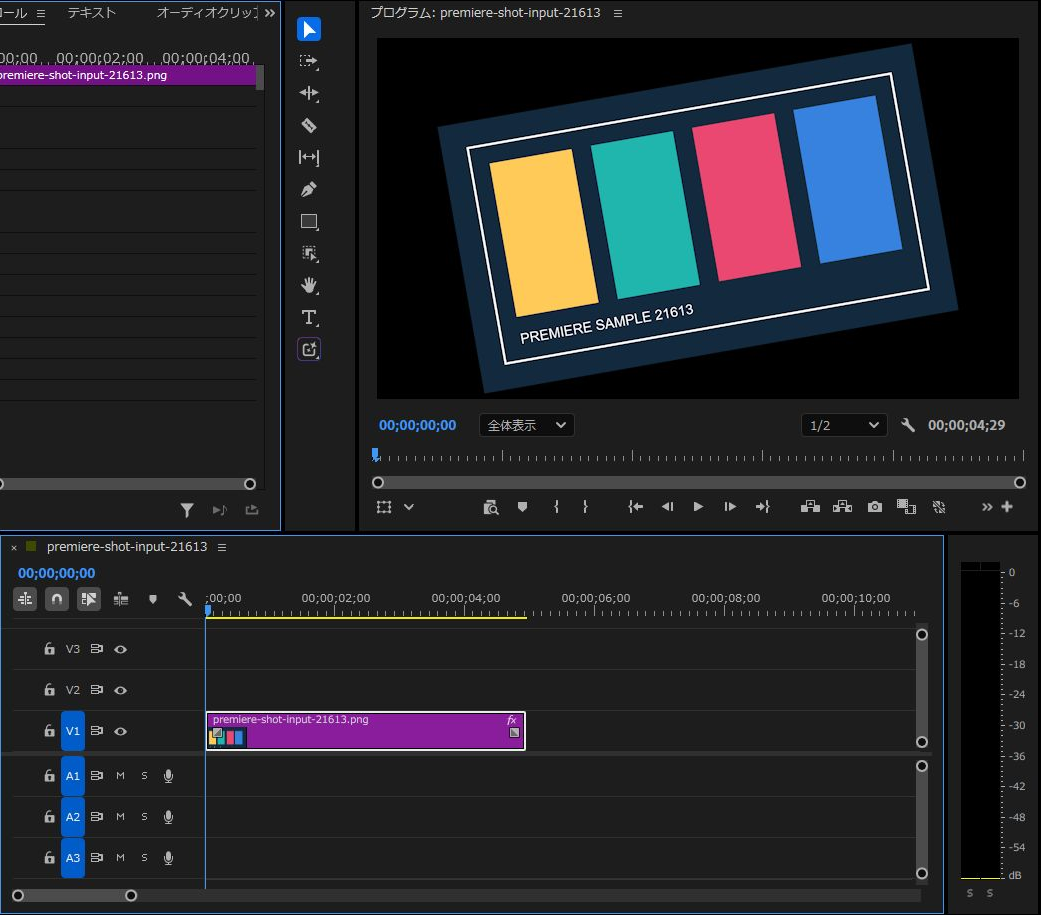Go to In point
This screenshot has height=915, width=1041.
coord(635,507)
